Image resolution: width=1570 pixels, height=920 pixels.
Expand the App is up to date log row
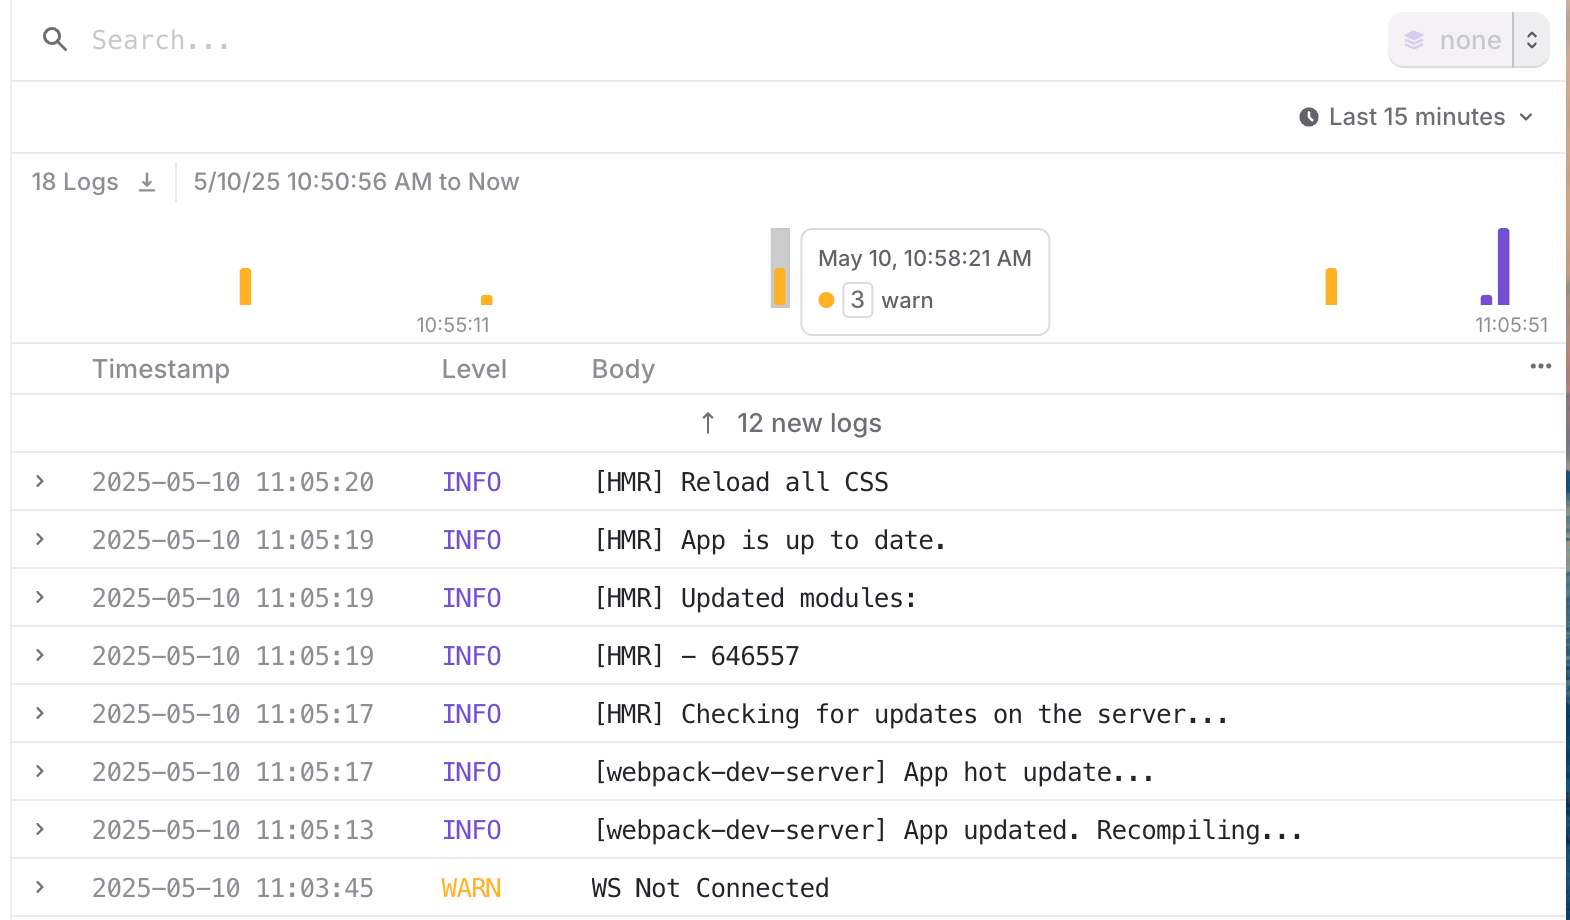pos(40,540)
